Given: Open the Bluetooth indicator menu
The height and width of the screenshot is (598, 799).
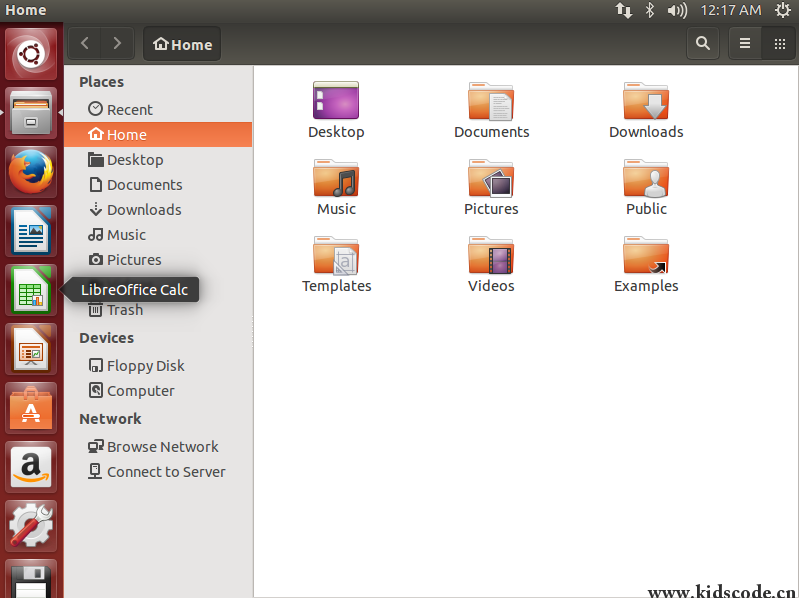Looking at the screenshot, I should click(x=650, y=10).
